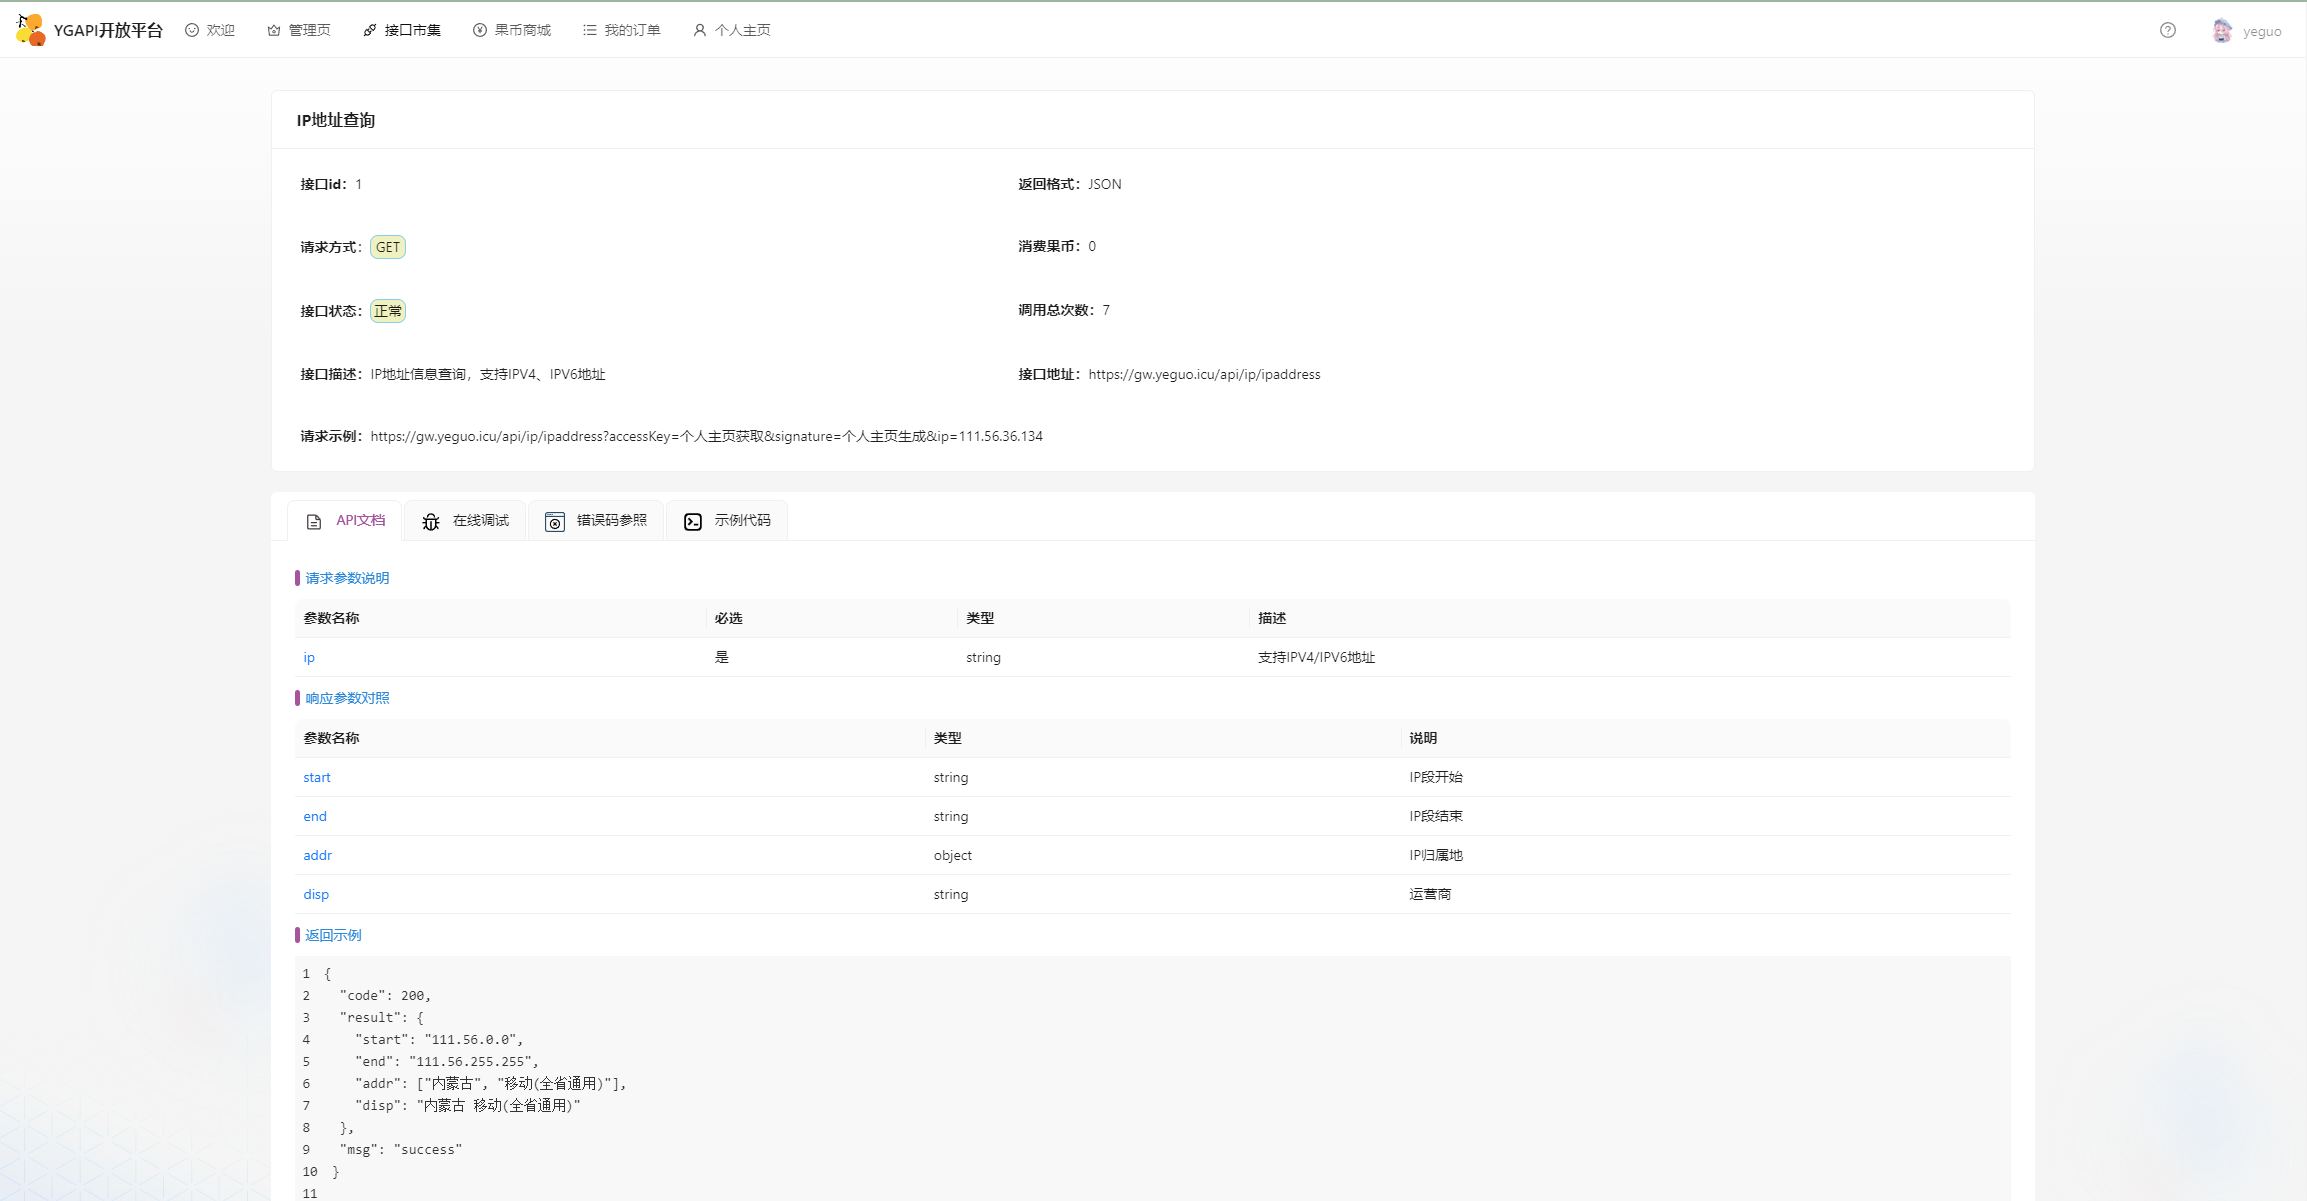Click the YGAPI logo icon
The image size is (2307, 1201).
[x=31, y=30]
